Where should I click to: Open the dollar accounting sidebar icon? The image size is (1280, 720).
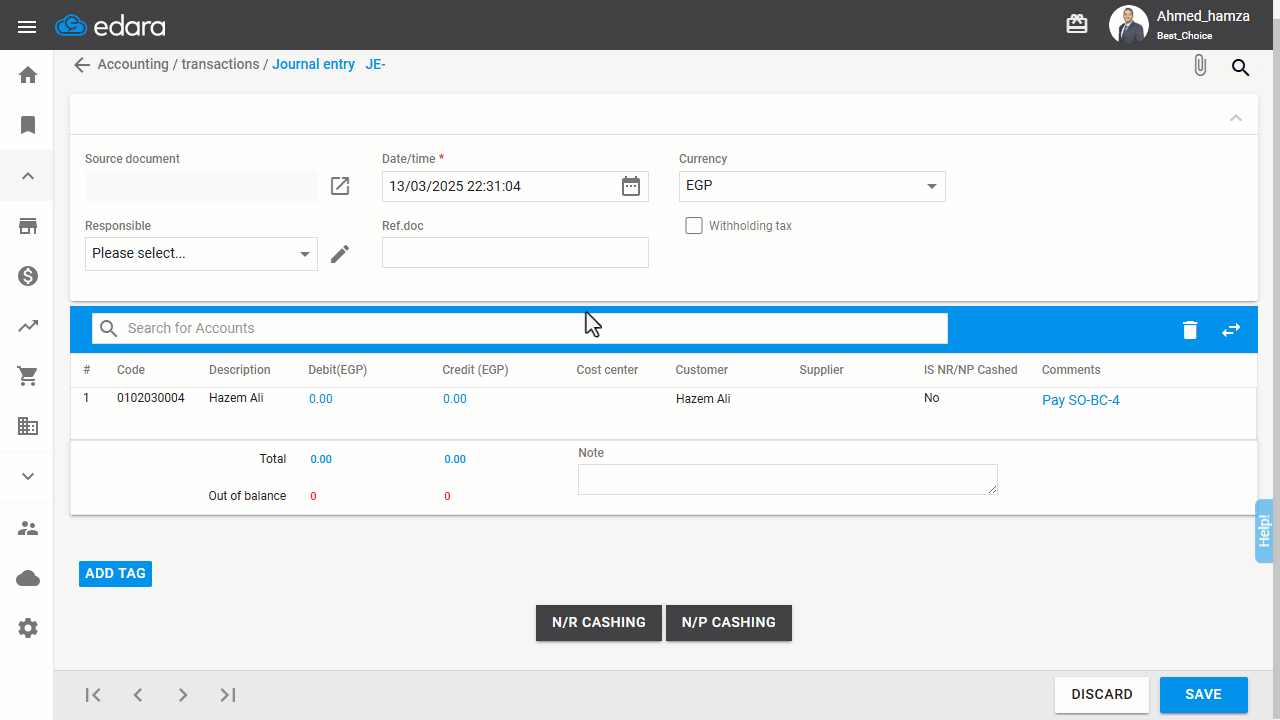coord(28,276)
